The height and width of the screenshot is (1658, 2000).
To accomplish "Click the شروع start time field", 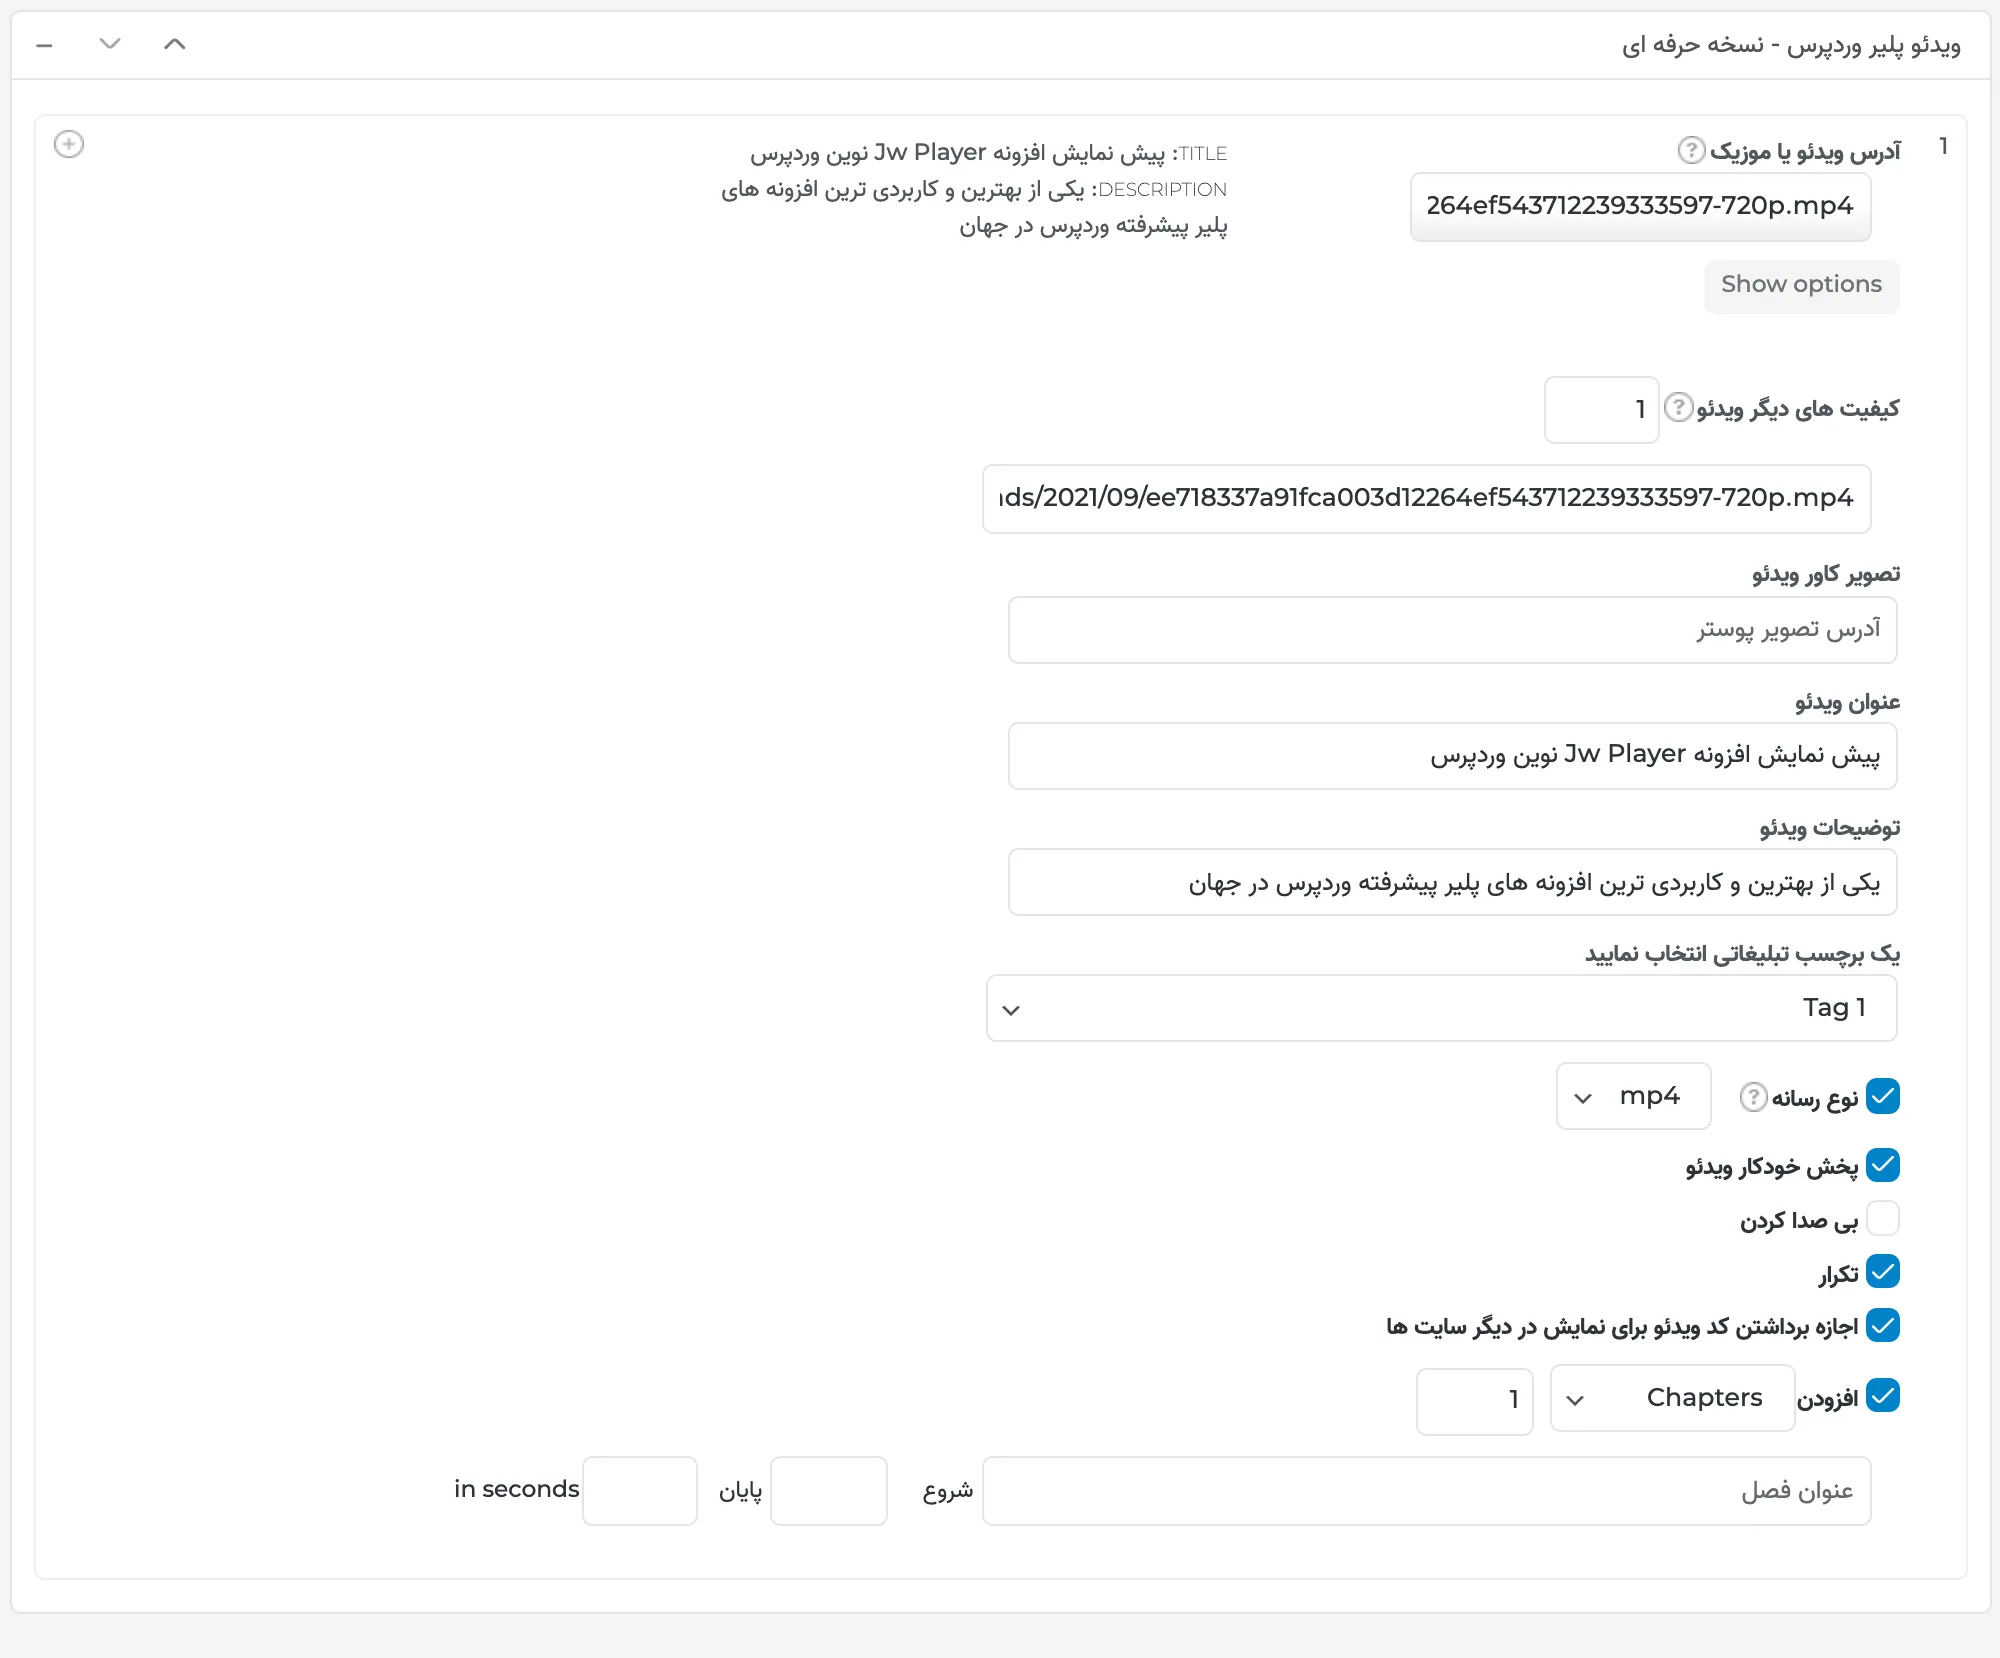I will click(828, 1491).
